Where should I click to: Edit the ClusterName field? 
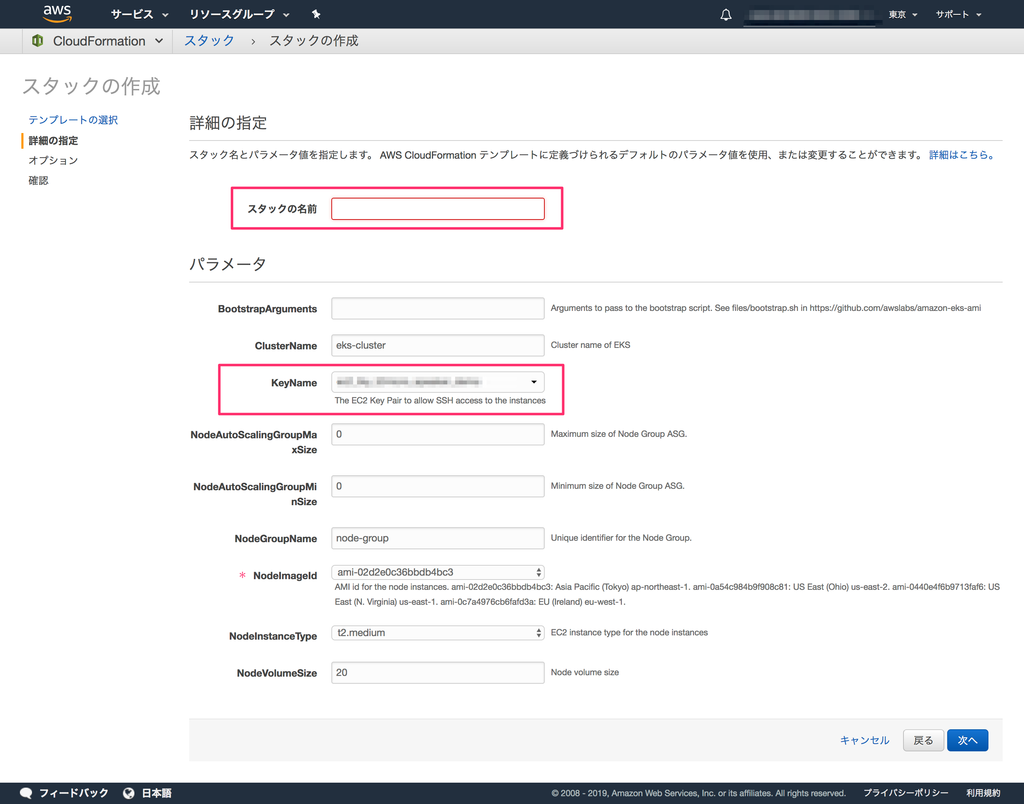438,346
